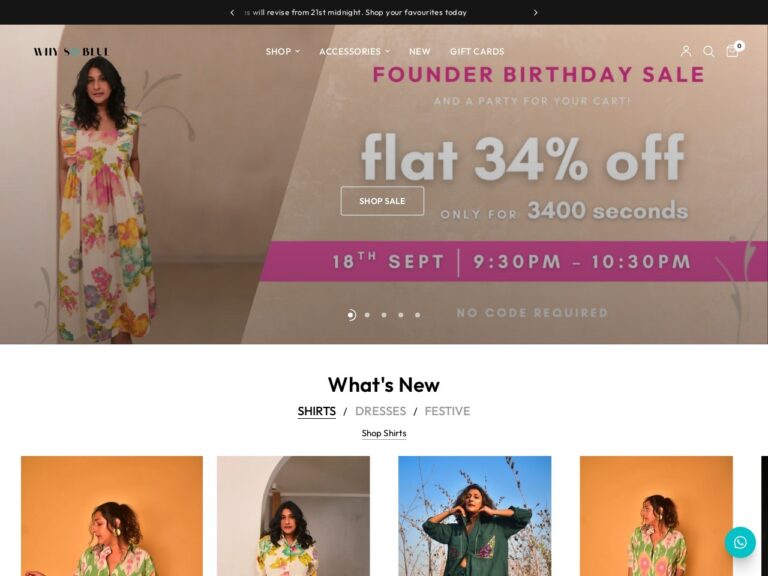Open the search magnifier icon

point(708,51)
